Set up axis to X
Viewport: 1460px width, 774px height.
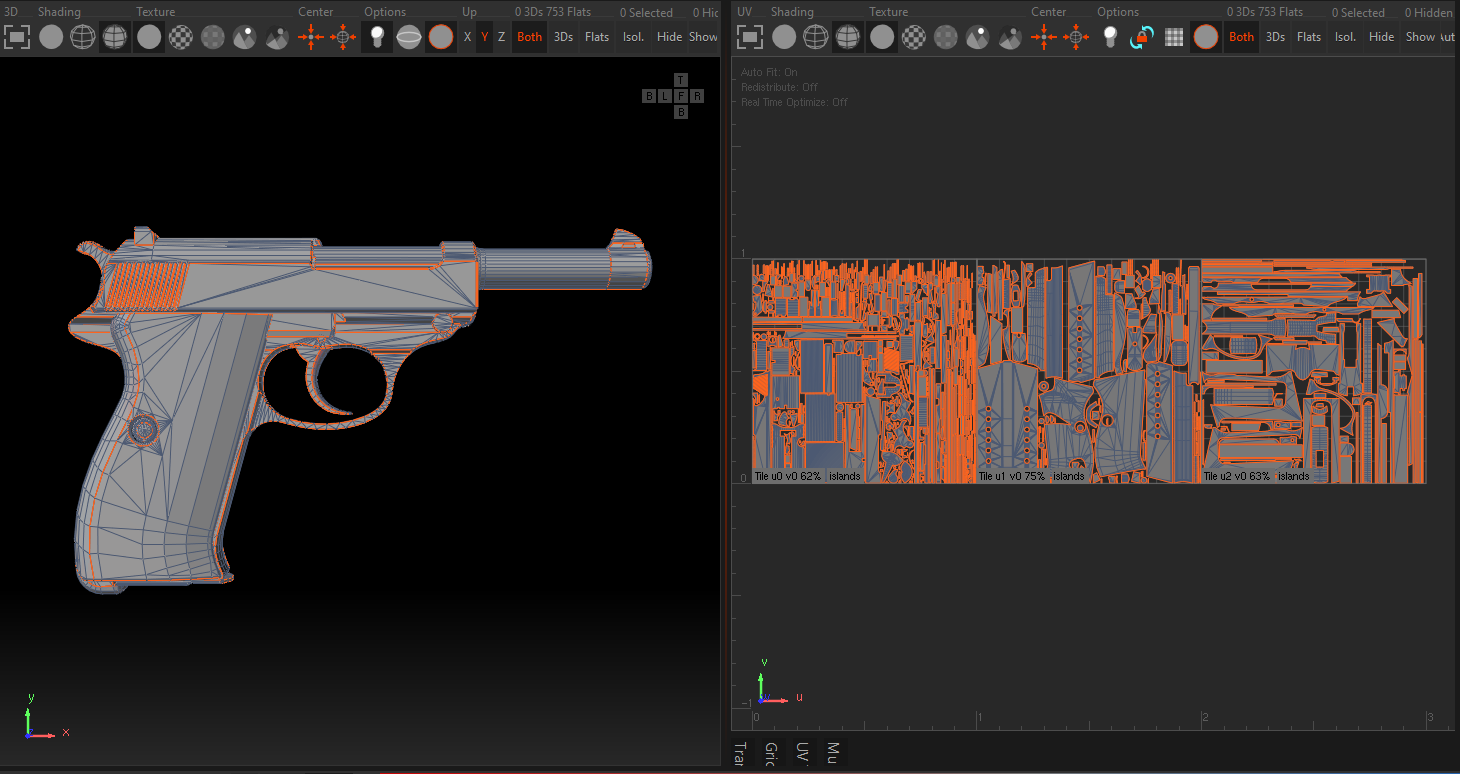click(x=467, y=37)
